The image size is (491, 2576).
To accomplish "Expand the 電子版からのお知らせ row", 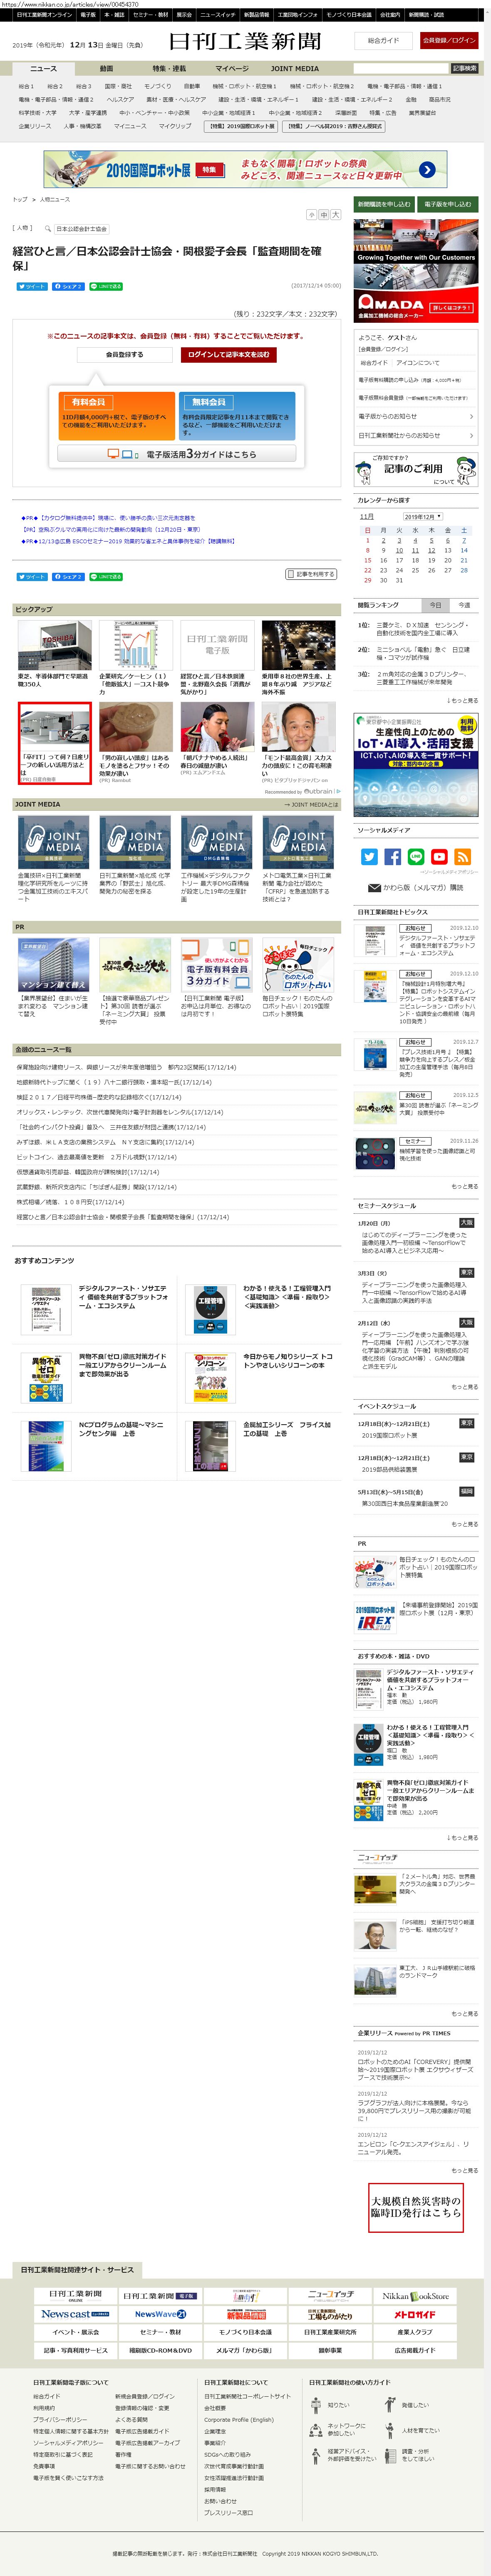I will (415, 416).
